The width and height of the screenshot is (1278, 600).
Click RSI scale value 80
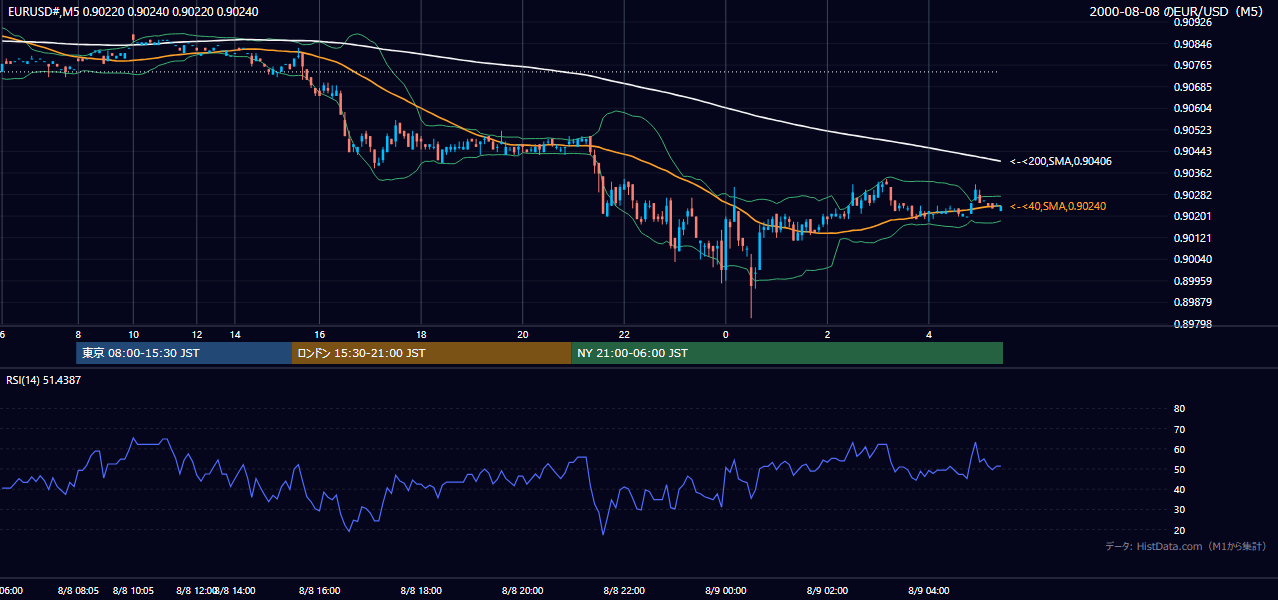coord(1179,409)
